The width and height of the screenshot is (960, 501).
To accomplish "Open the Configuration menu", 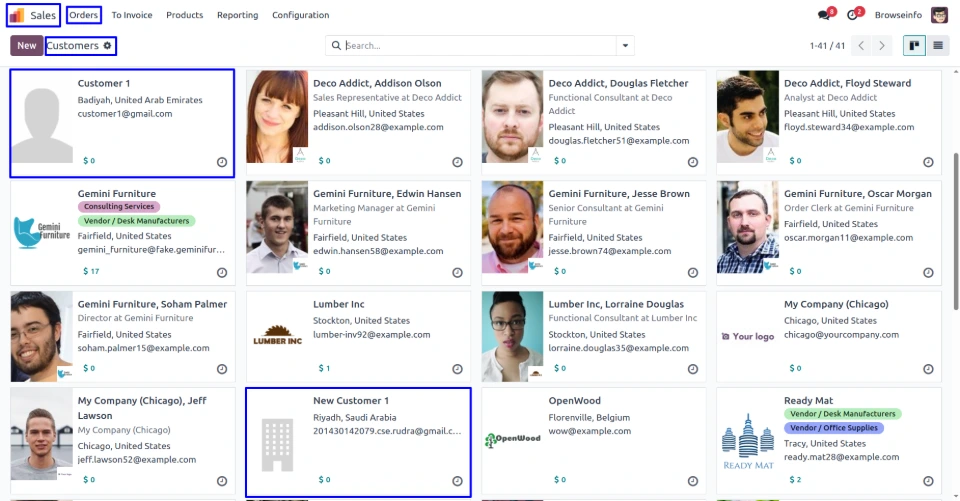I will 300,15.
